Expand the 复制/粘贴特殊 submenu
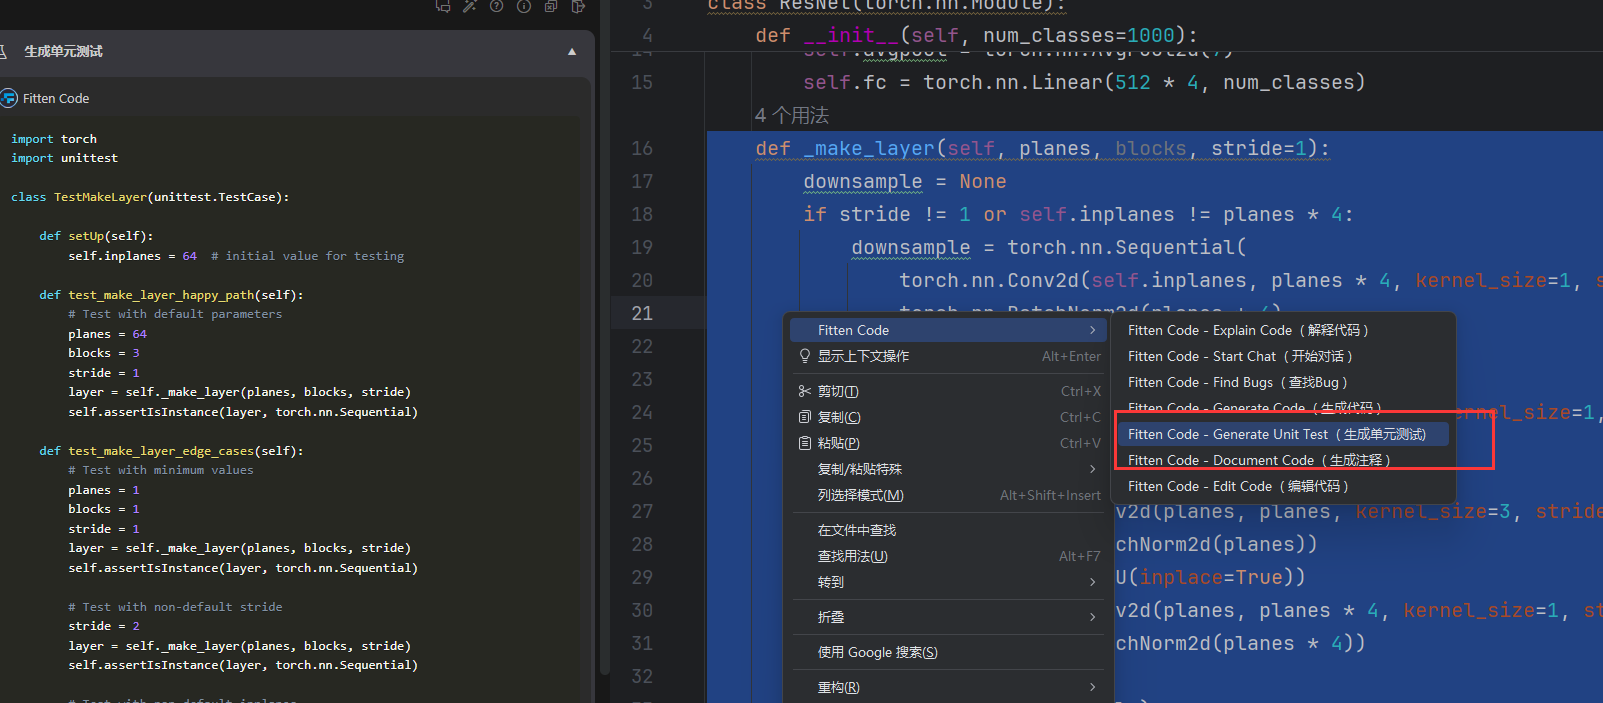The width and height of the screenshot is (1603, 703). pos(1092,469)
